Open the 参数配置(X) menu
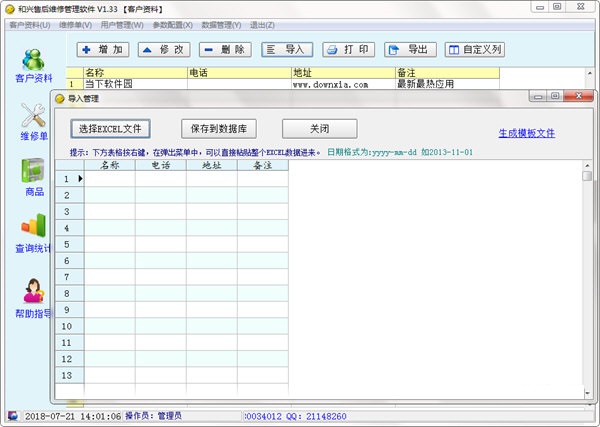The width and height of the screenshot is (600, 427). (x=172, y=24)
